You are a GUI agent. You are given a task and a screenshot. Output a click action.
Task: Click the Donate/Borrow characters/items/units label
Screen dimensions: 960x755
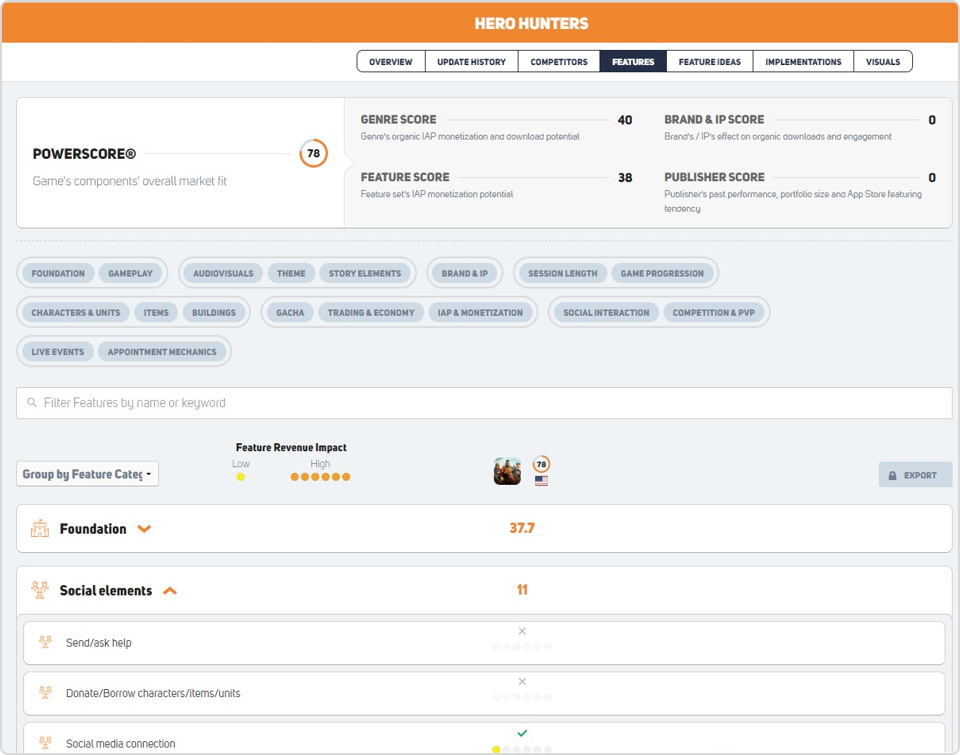(153, 693)
